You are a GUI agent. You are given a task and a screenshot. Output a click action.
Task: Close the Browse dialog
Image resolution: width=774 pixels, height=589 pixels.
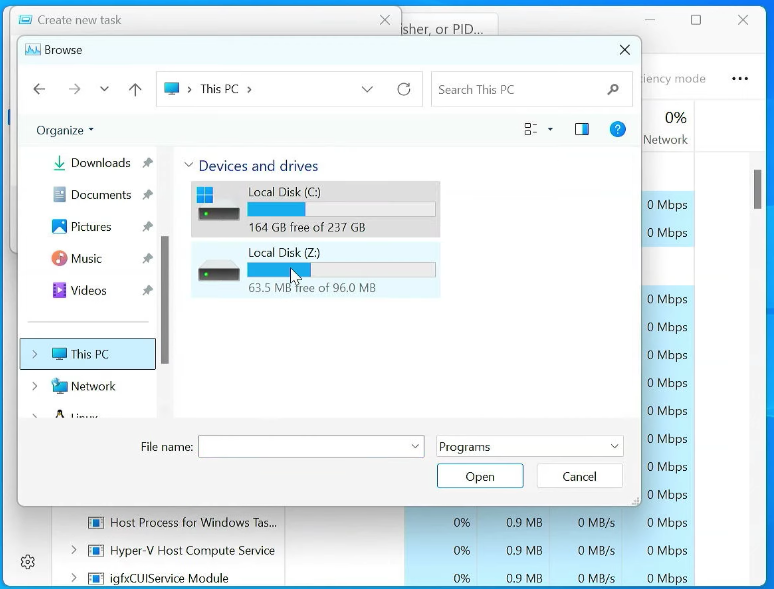pos(624,50)
